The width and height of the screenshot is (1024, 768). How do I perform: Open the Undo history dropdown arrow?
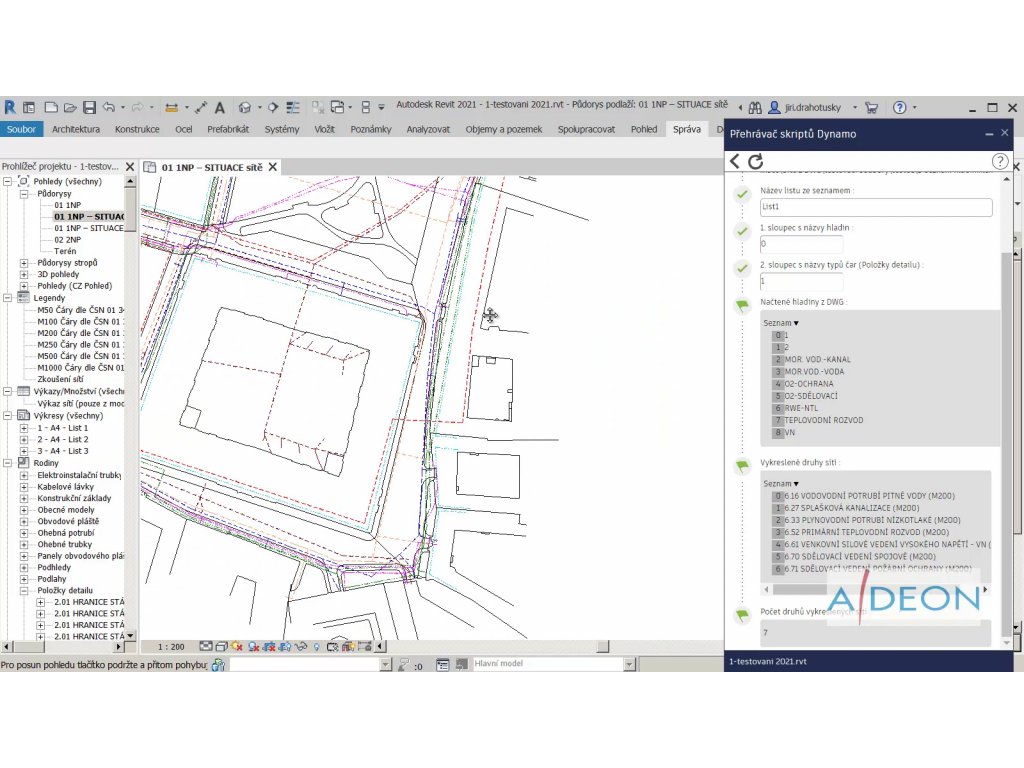click(123, 107)
